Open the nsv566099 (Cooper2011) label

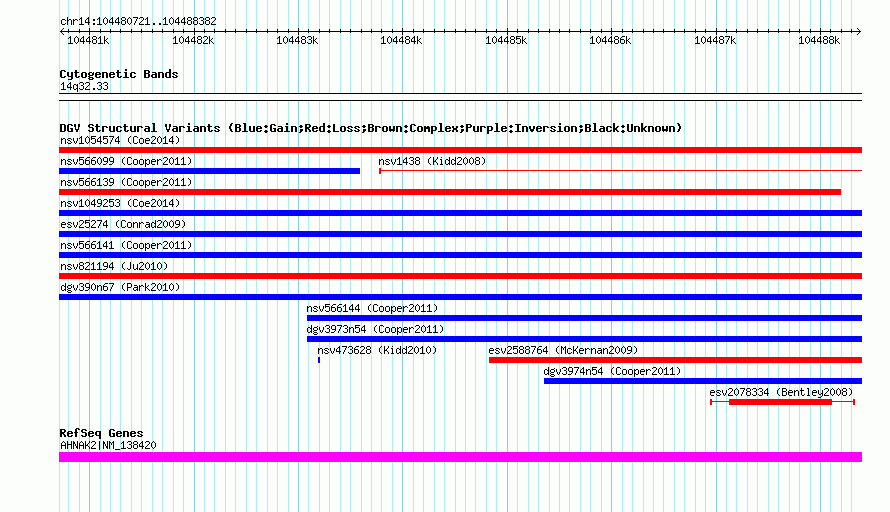coord(126,161)
